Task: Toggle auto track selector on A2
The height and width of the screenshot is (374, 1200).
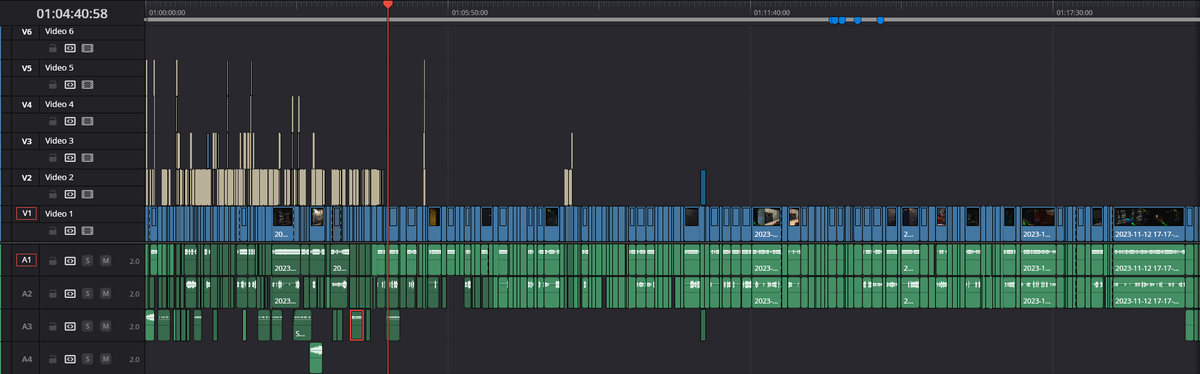Action: (x=70, y=294)
